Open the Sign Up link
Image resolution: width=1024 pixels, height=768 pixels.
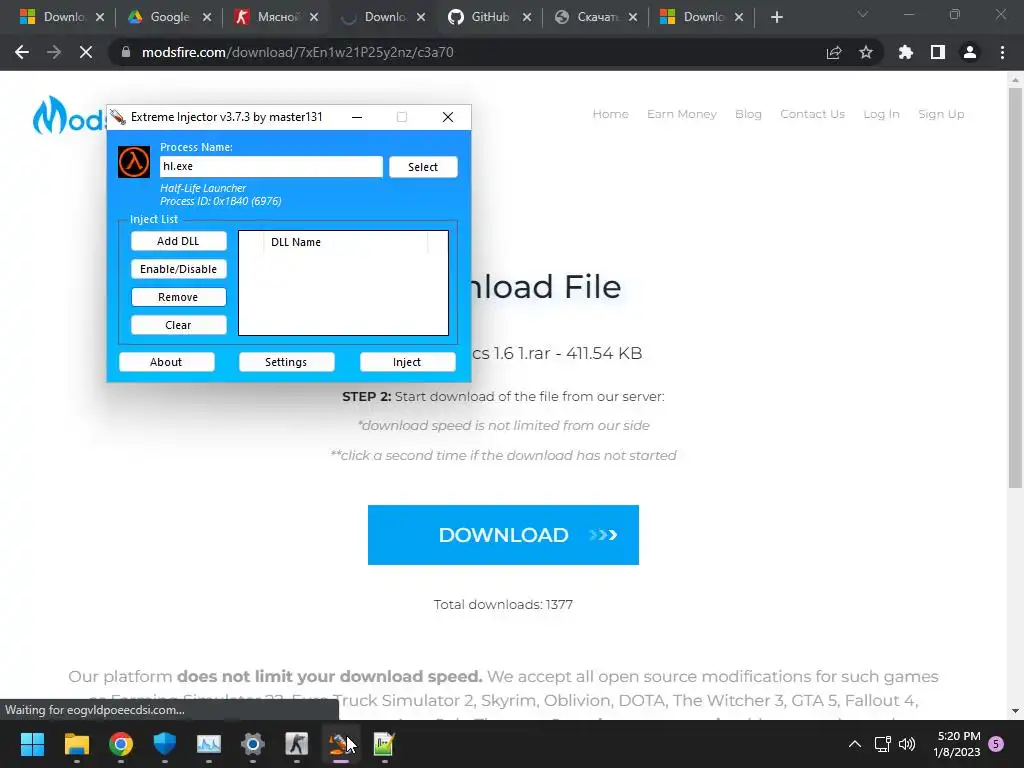[941, 114]
